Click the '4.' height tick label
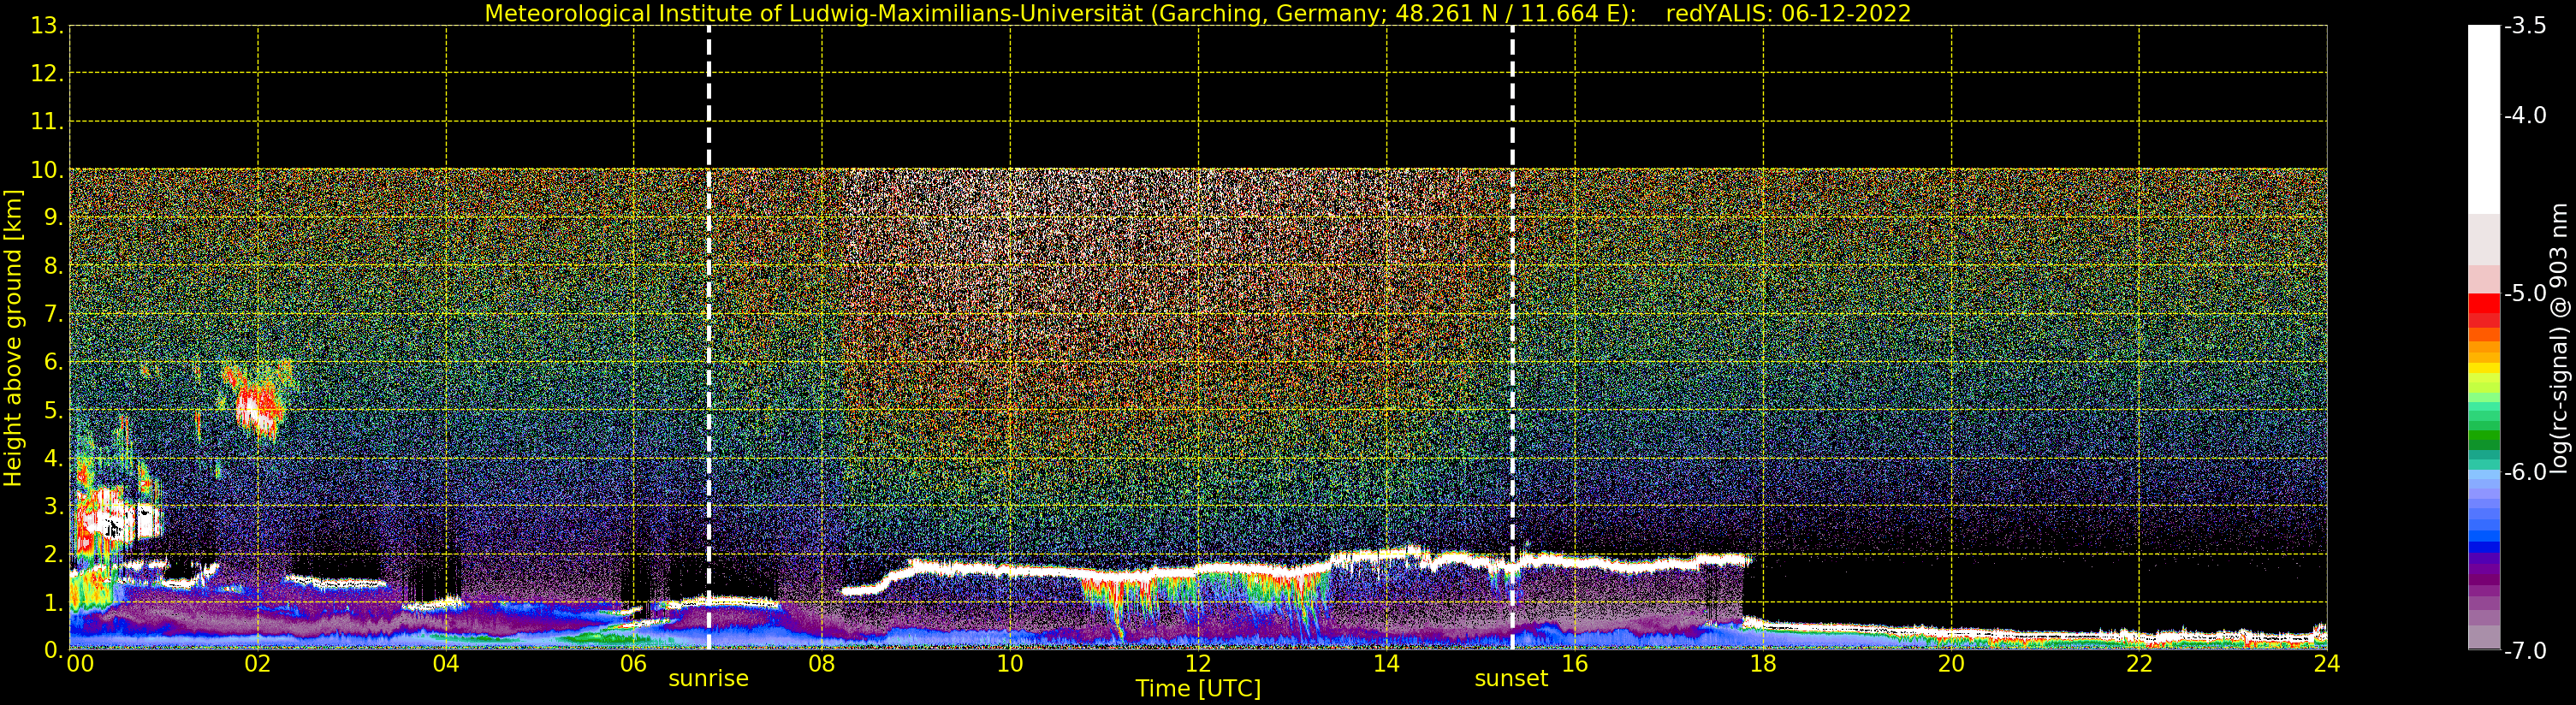 pos(54,458)
